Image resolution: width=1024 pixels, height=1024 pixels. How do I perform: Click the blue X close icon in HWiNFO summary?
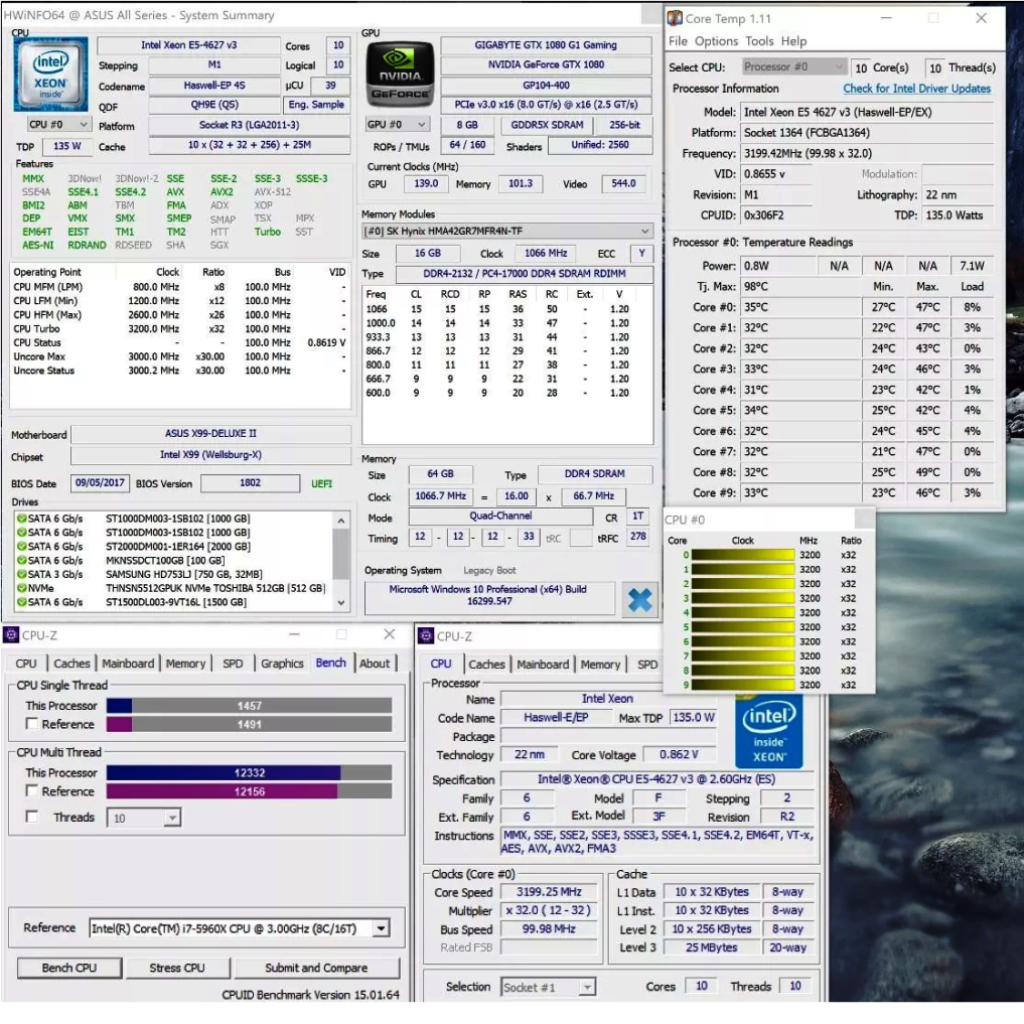pos(639,600)
